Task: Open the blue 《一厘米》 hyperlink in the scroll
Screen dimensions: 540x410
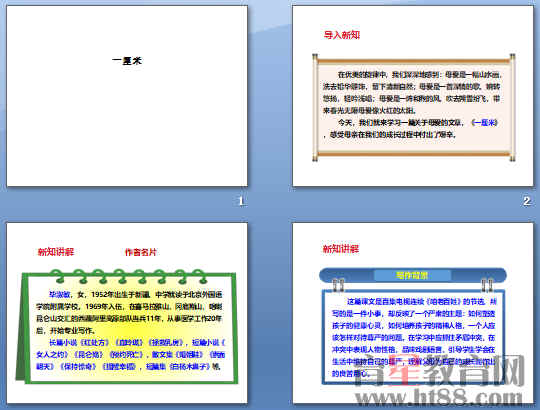Action: pos(485,123)
